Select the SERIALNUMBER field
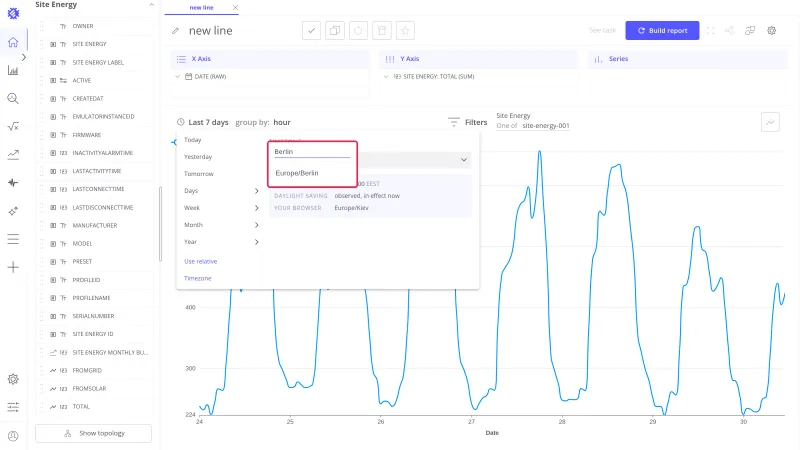 pyautogui.click(x=93, y=316)
